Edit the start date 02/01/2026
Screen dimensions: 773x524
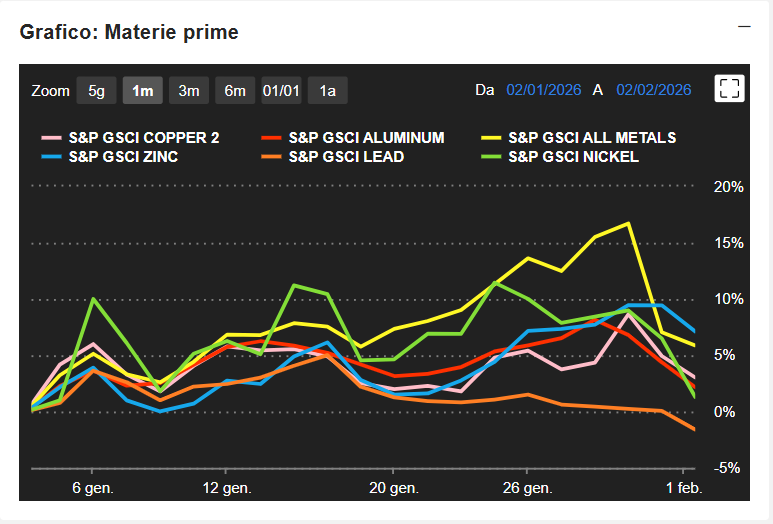544,90
